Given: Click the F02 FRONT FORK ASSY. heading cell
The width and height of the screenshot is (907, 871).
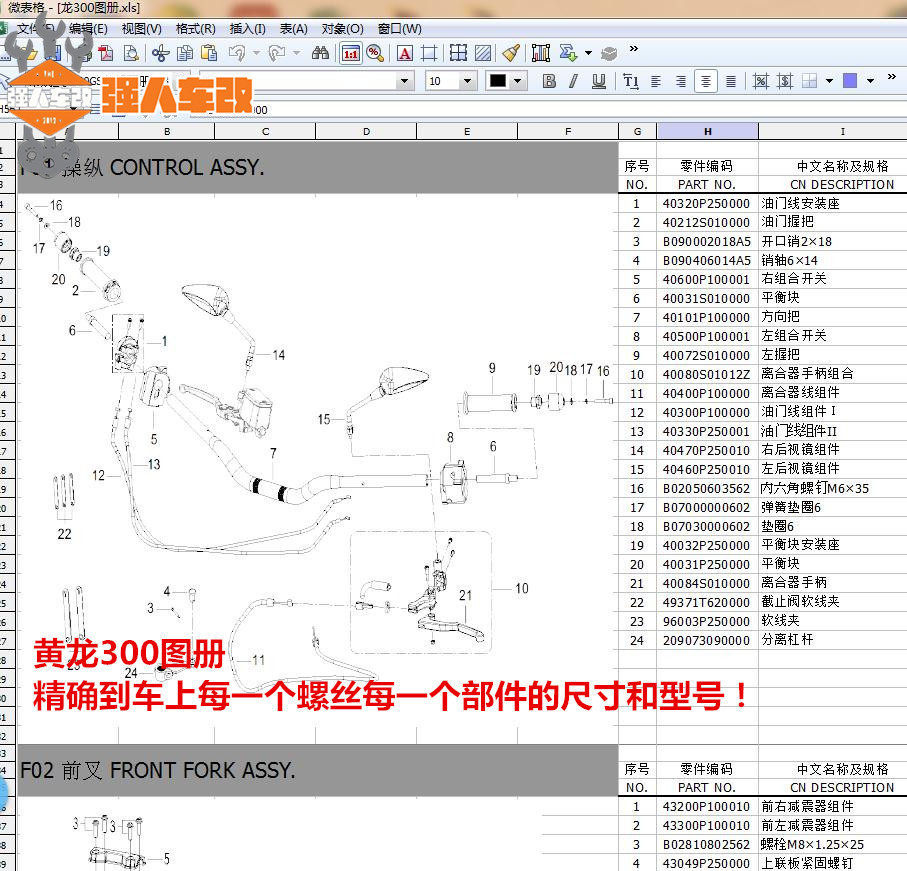Looking at the screenshot, I should [318, 770].
